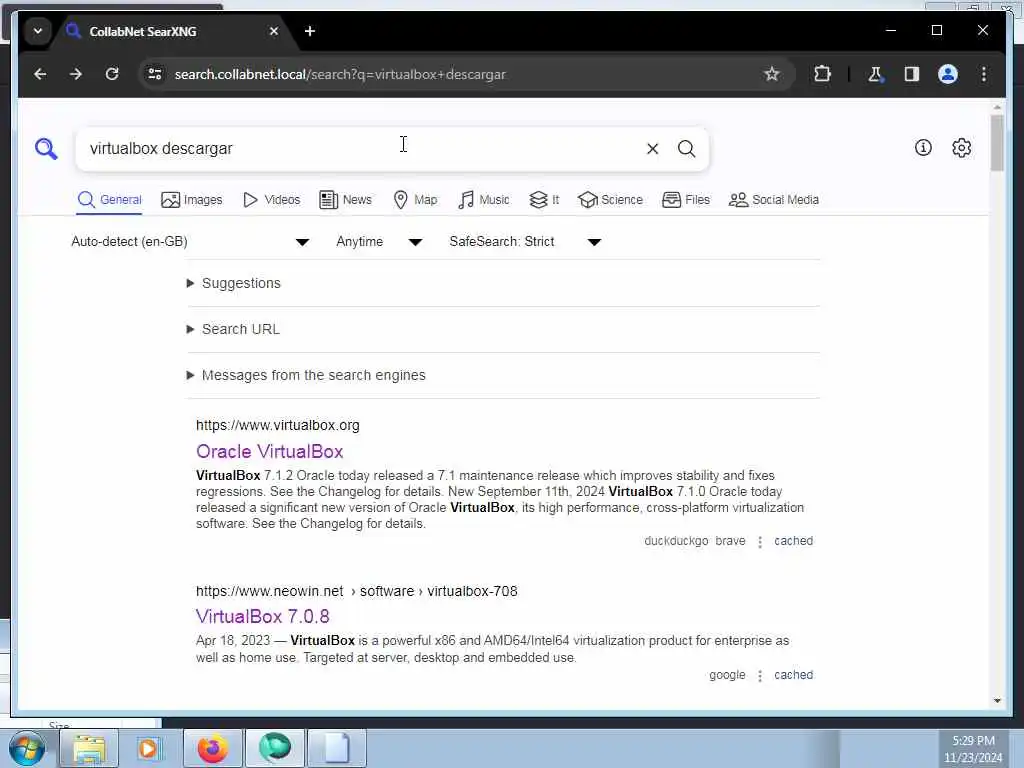Open the SafeSearch: Strict dropdown
The width and height of the screenshot is (1024, 768).
pyautogui.click(x=525, y=242)
